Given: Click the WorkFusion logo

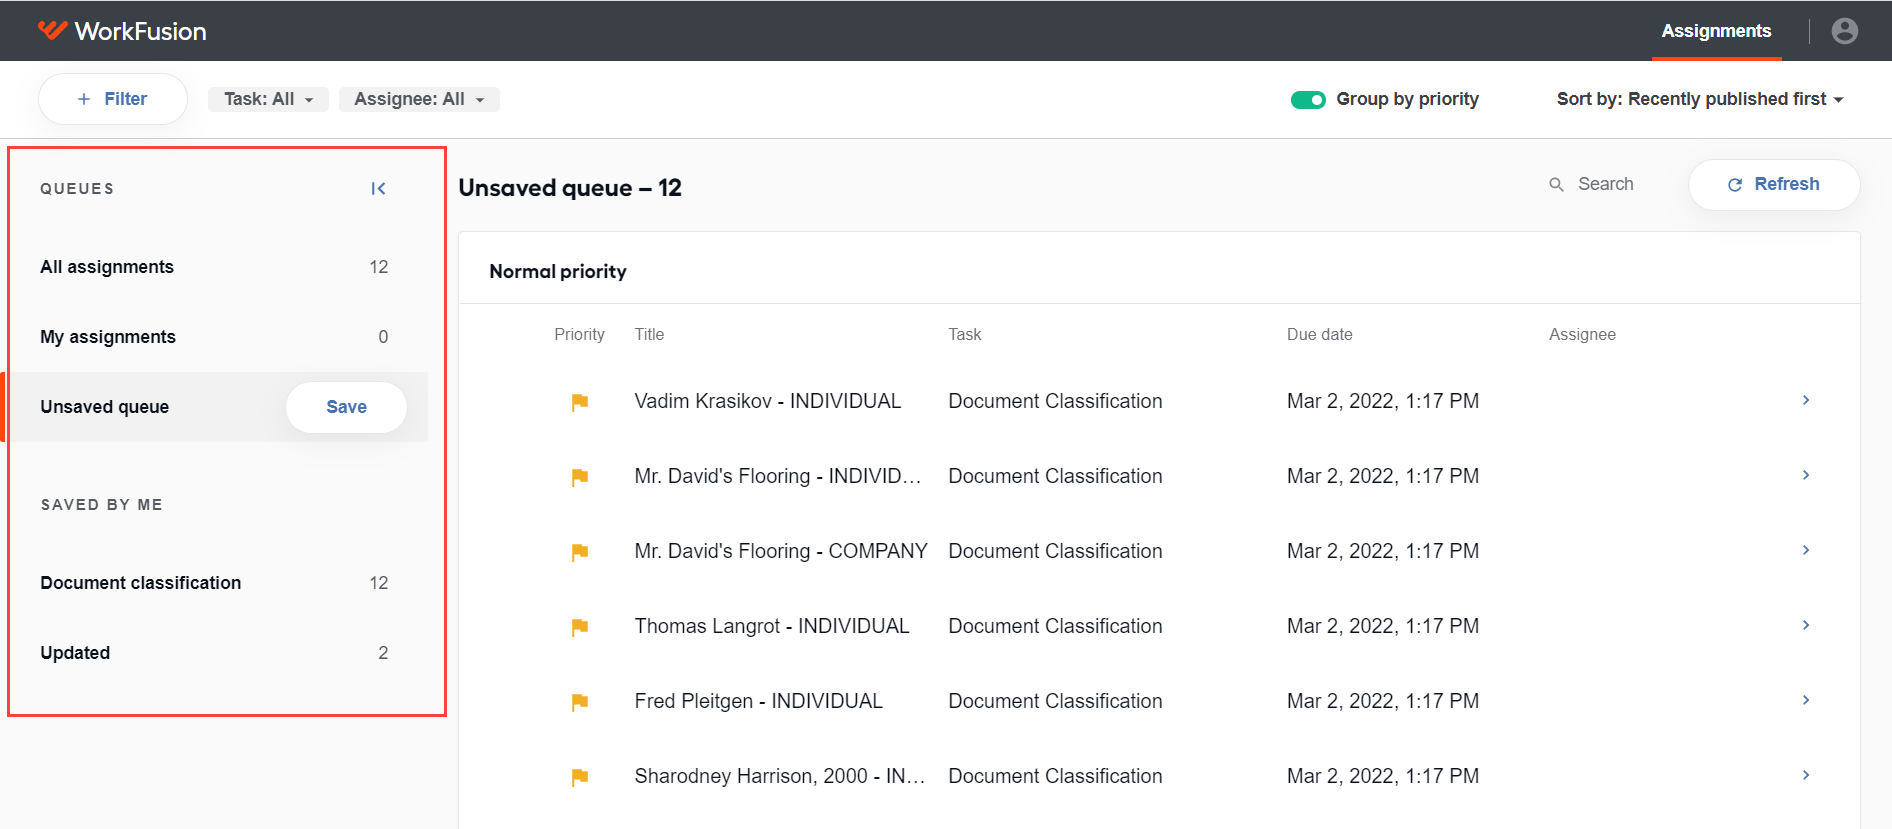Looking at the screenshot, I should tap(122, 31).
